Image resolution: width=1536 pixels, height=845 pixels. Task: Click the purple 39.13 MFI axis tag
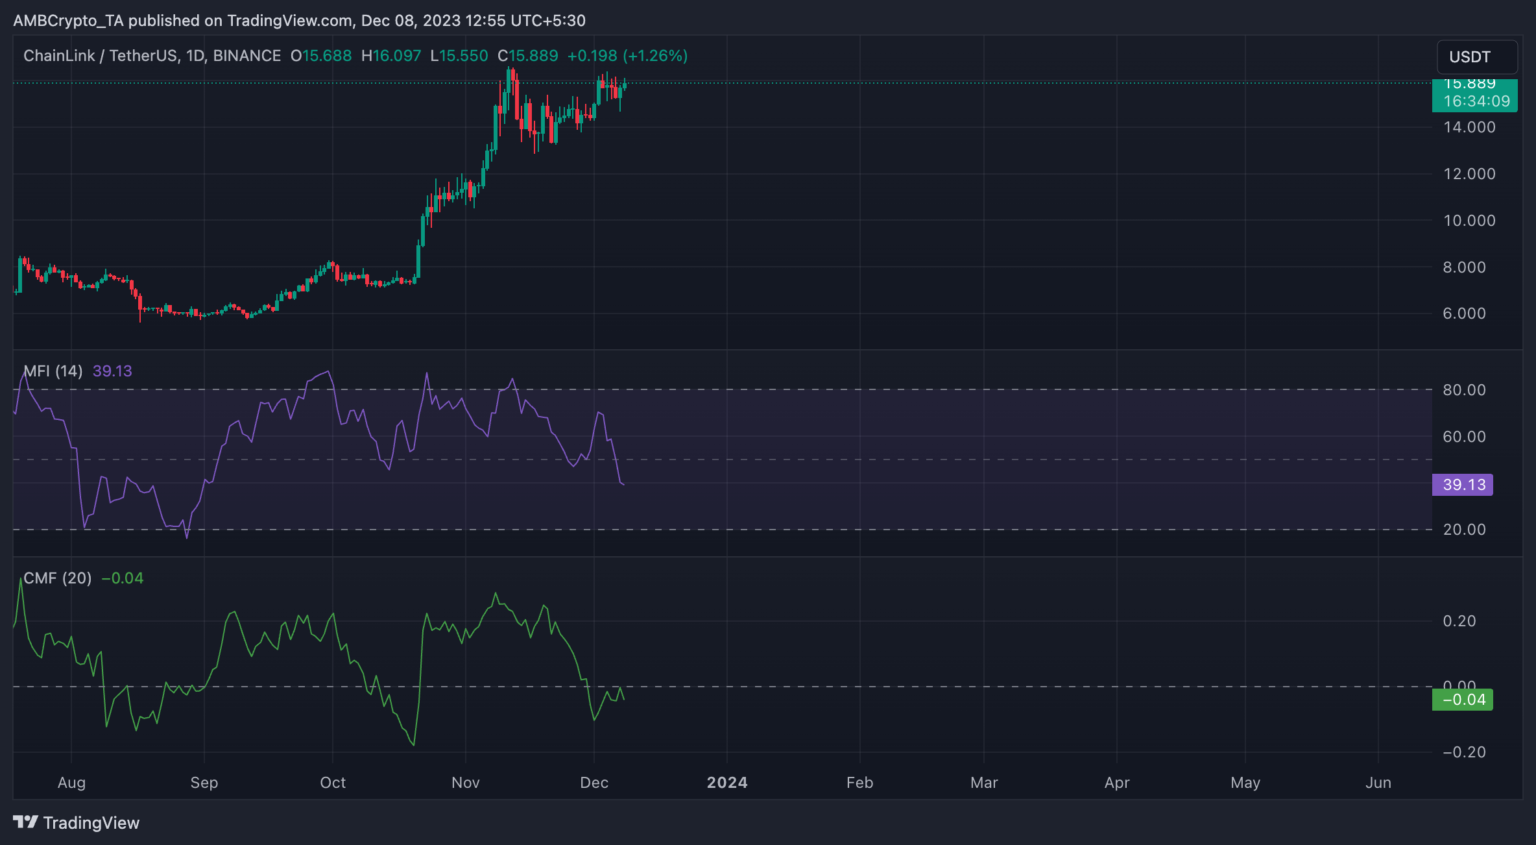coord(1463,485)
